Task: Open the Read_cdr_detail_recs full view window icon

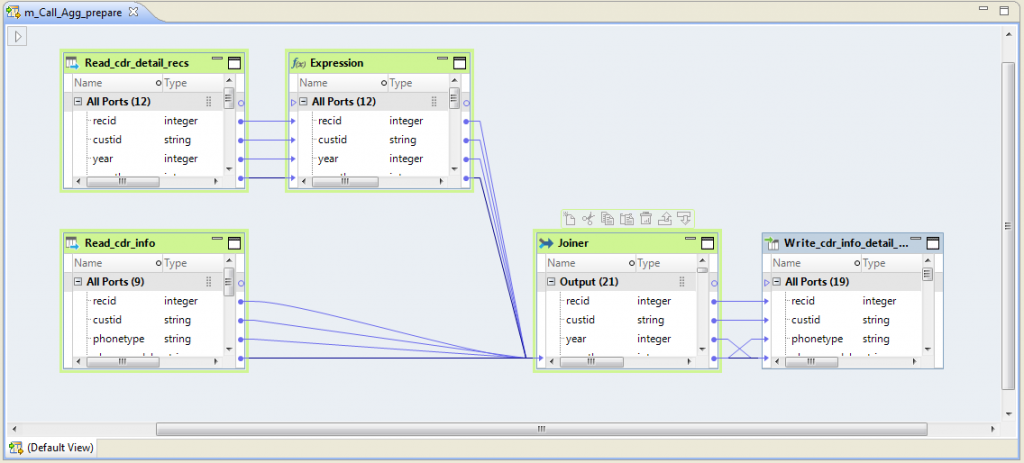Action: pyautogui.click(x=234, y=63)
